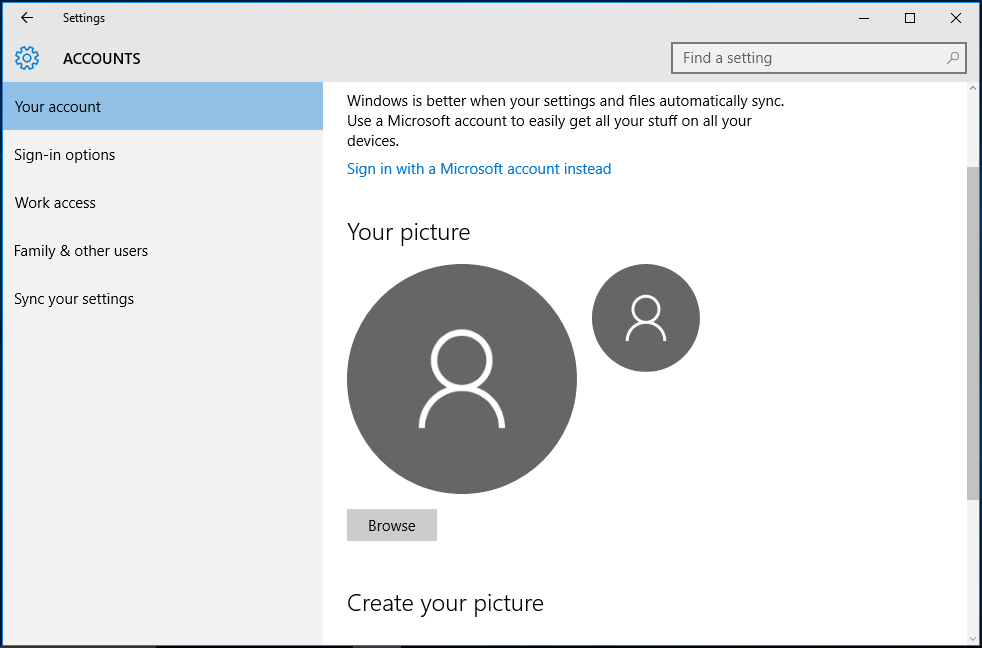Open Sign-in options
Viewport: 982px width, 648px height.
(x=163, y=155)
